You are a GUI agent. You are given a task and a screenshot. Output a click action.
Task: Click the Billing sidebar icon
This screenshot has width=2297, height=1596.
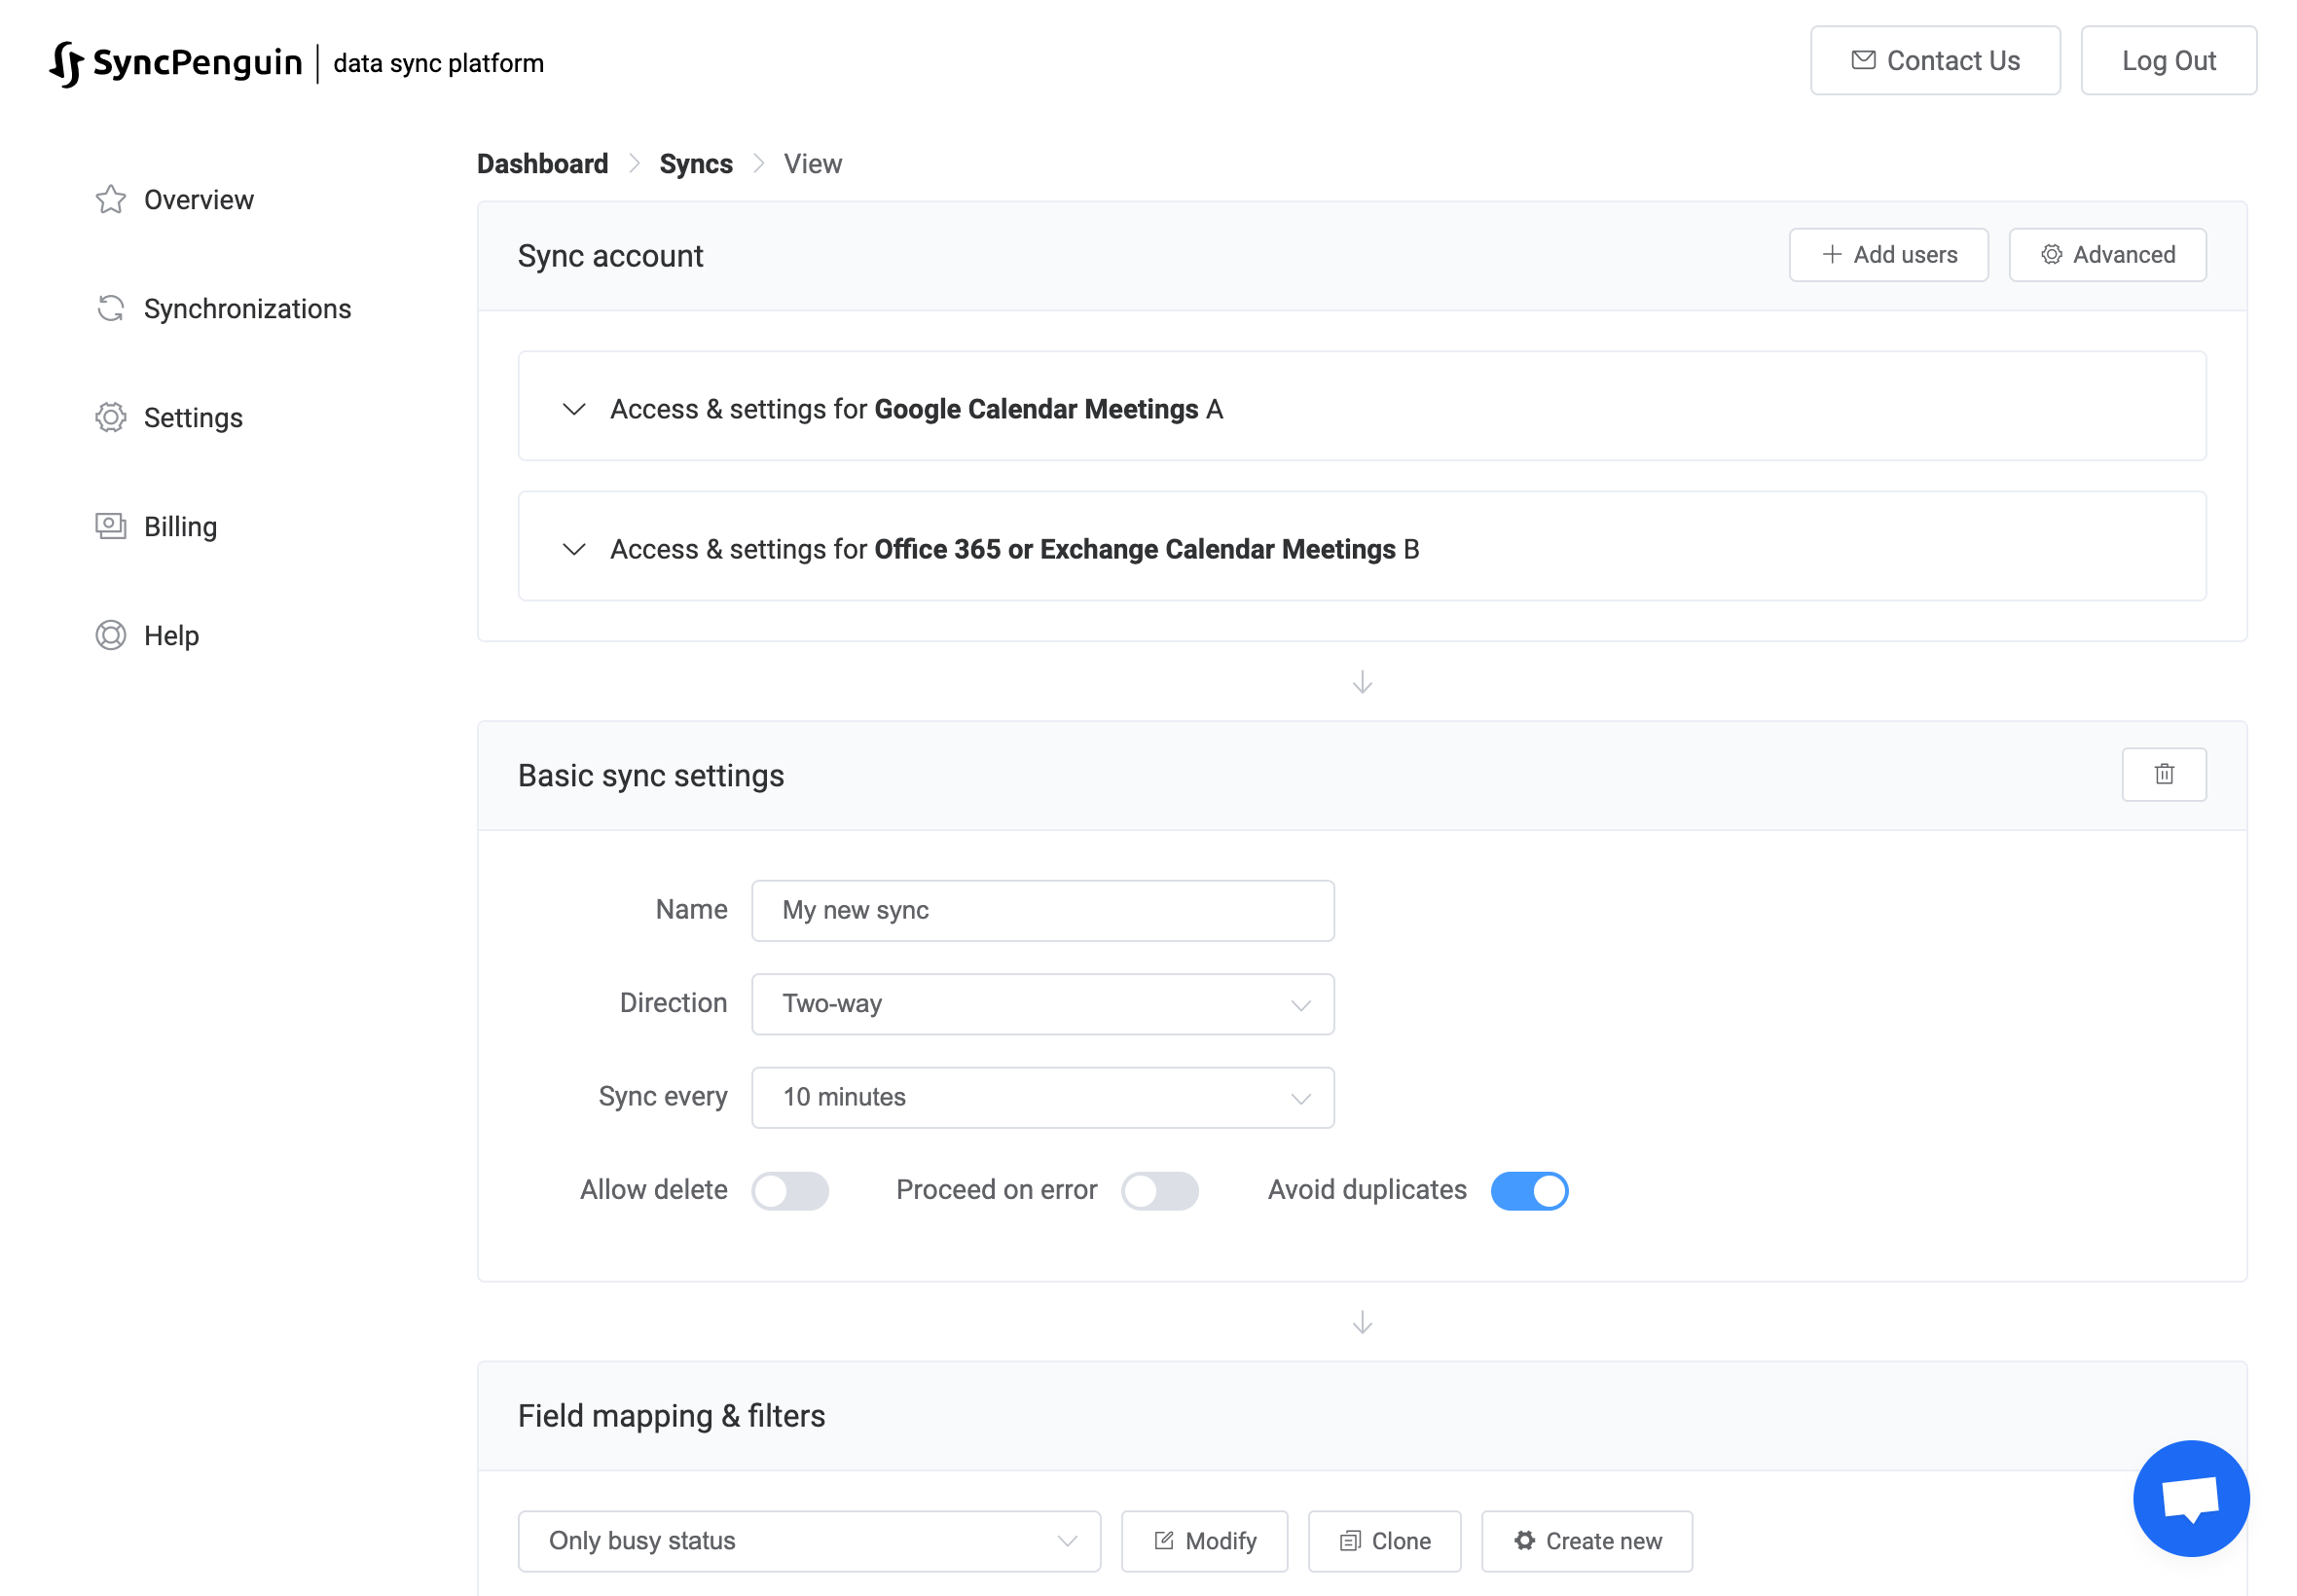click(111, 526)
